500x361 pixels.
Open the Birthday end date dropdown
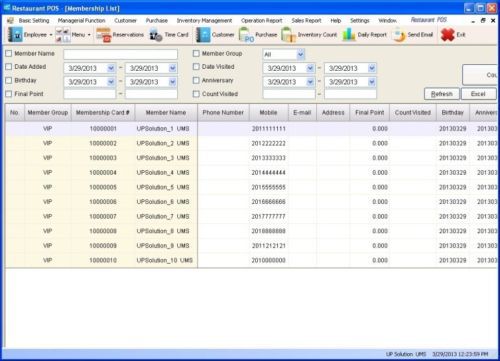(x=173, y=82)
